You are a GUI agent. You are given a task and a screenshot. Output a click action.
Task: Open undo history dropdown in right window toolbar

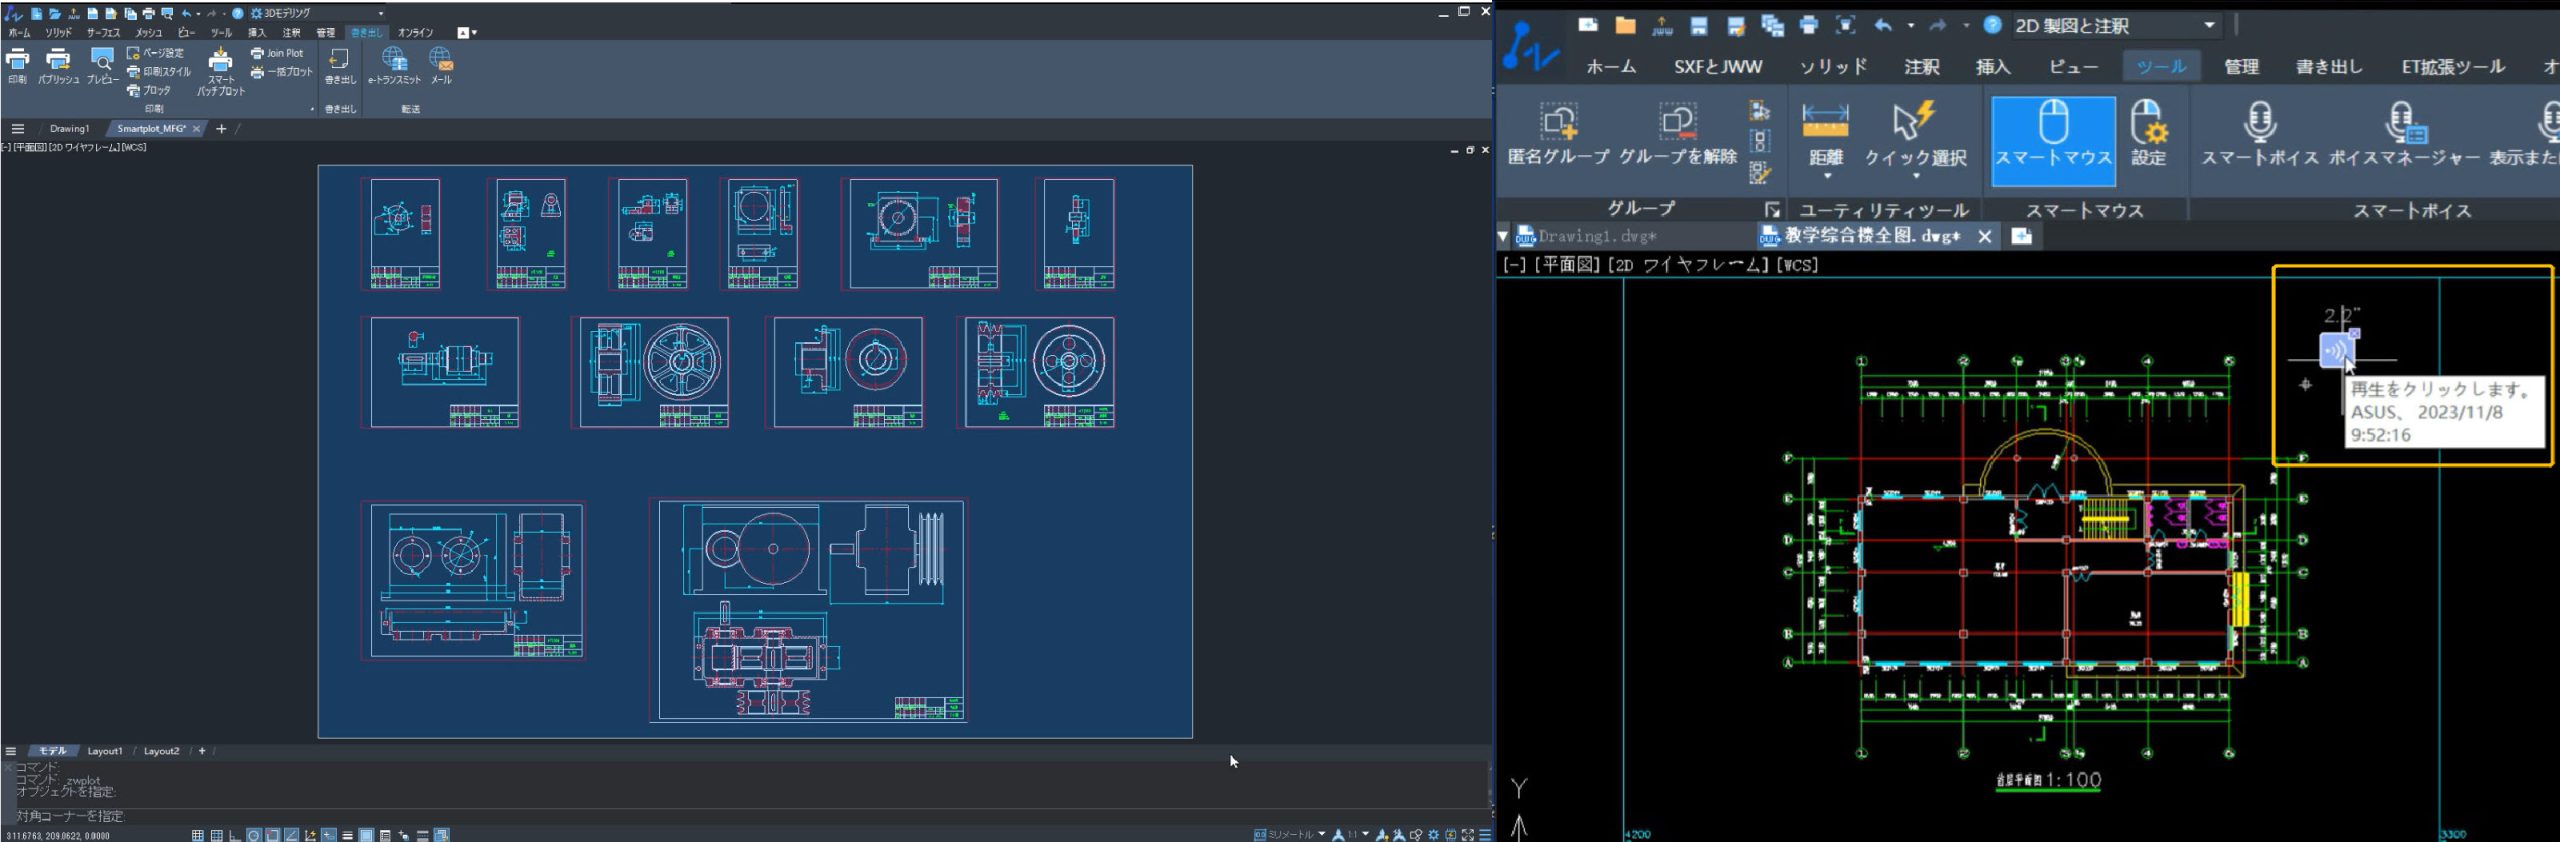pos(1910,25)
